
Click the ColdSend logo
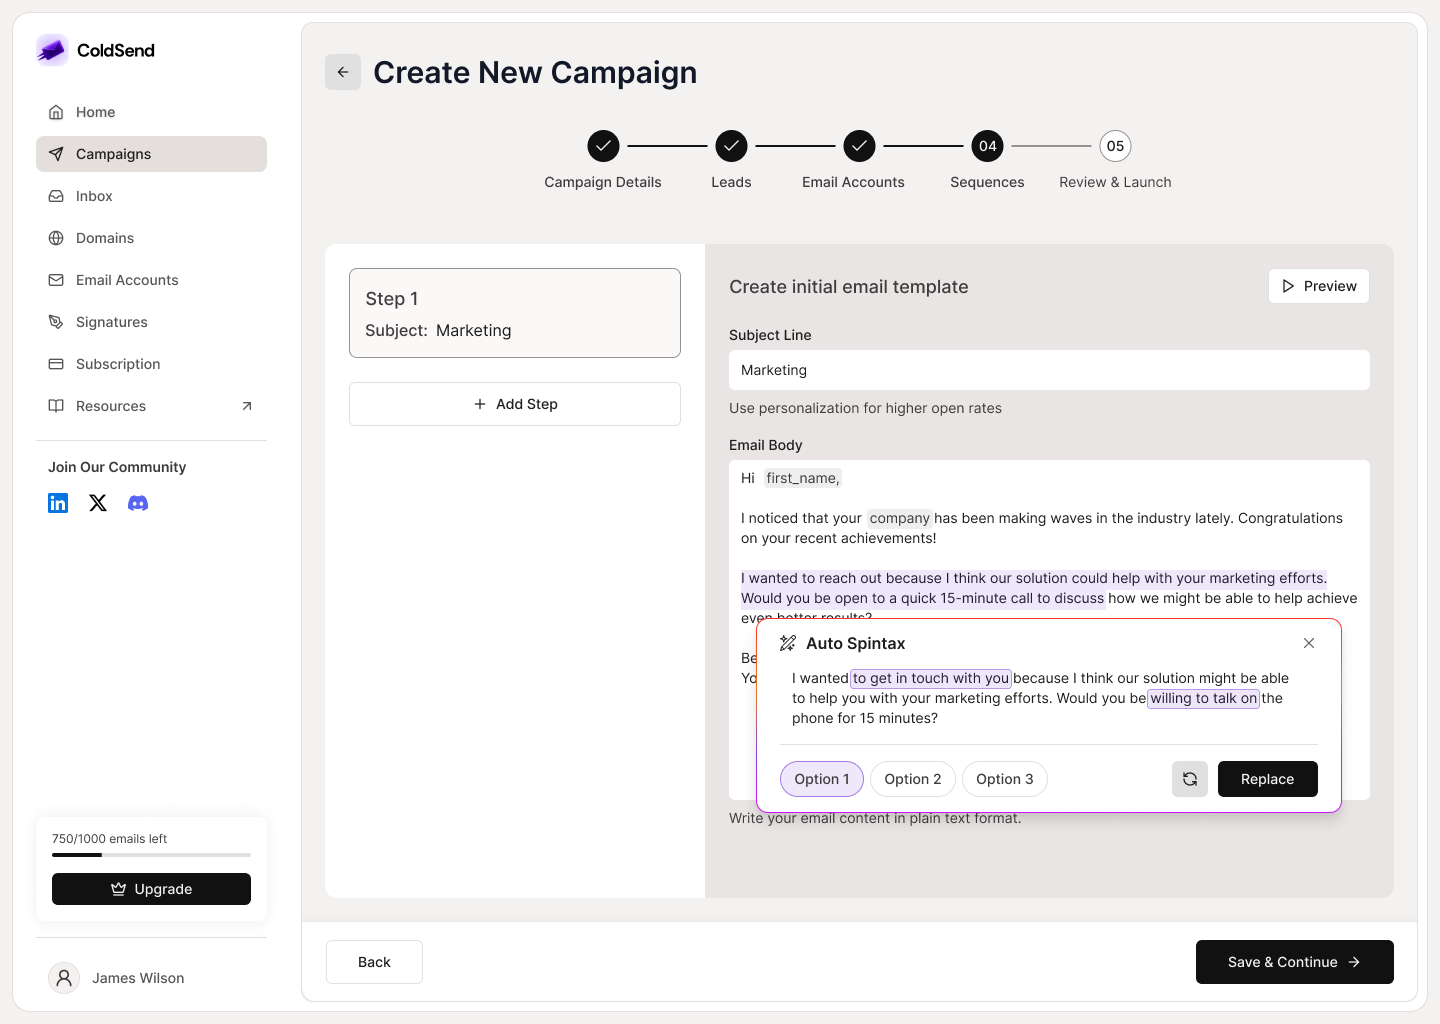(x=52, y=50)
